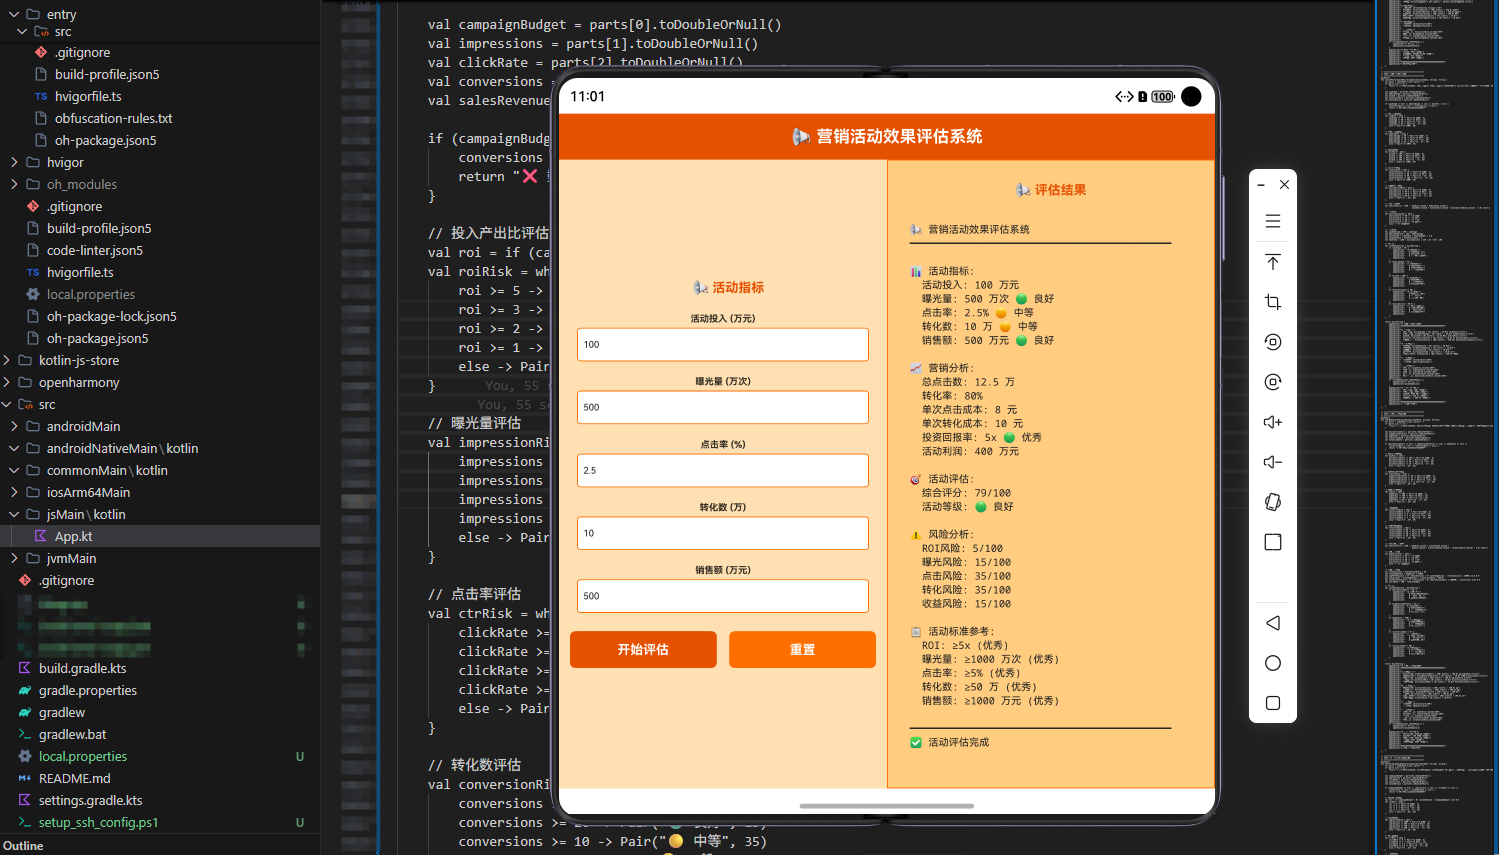1499x855 pixels.
Task: Rotate emulator screen counterclockwise
Action: coord(1272,342)
